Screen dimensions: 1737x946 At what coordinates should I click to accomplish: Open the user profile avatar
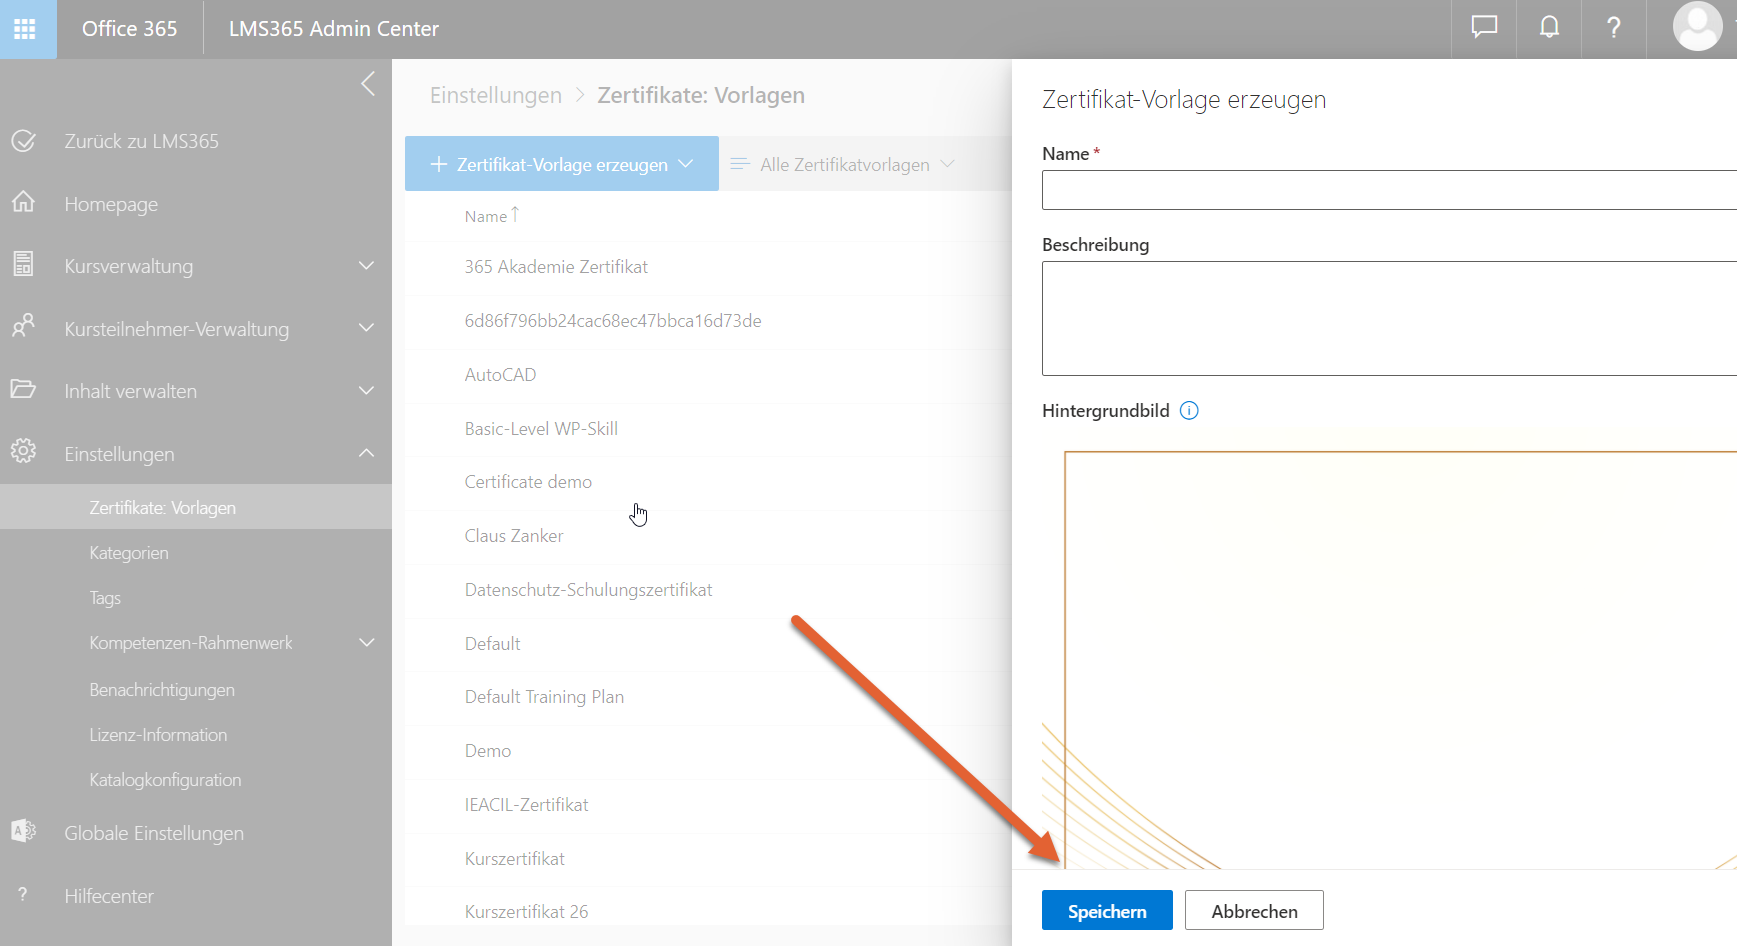[1697, 27]
